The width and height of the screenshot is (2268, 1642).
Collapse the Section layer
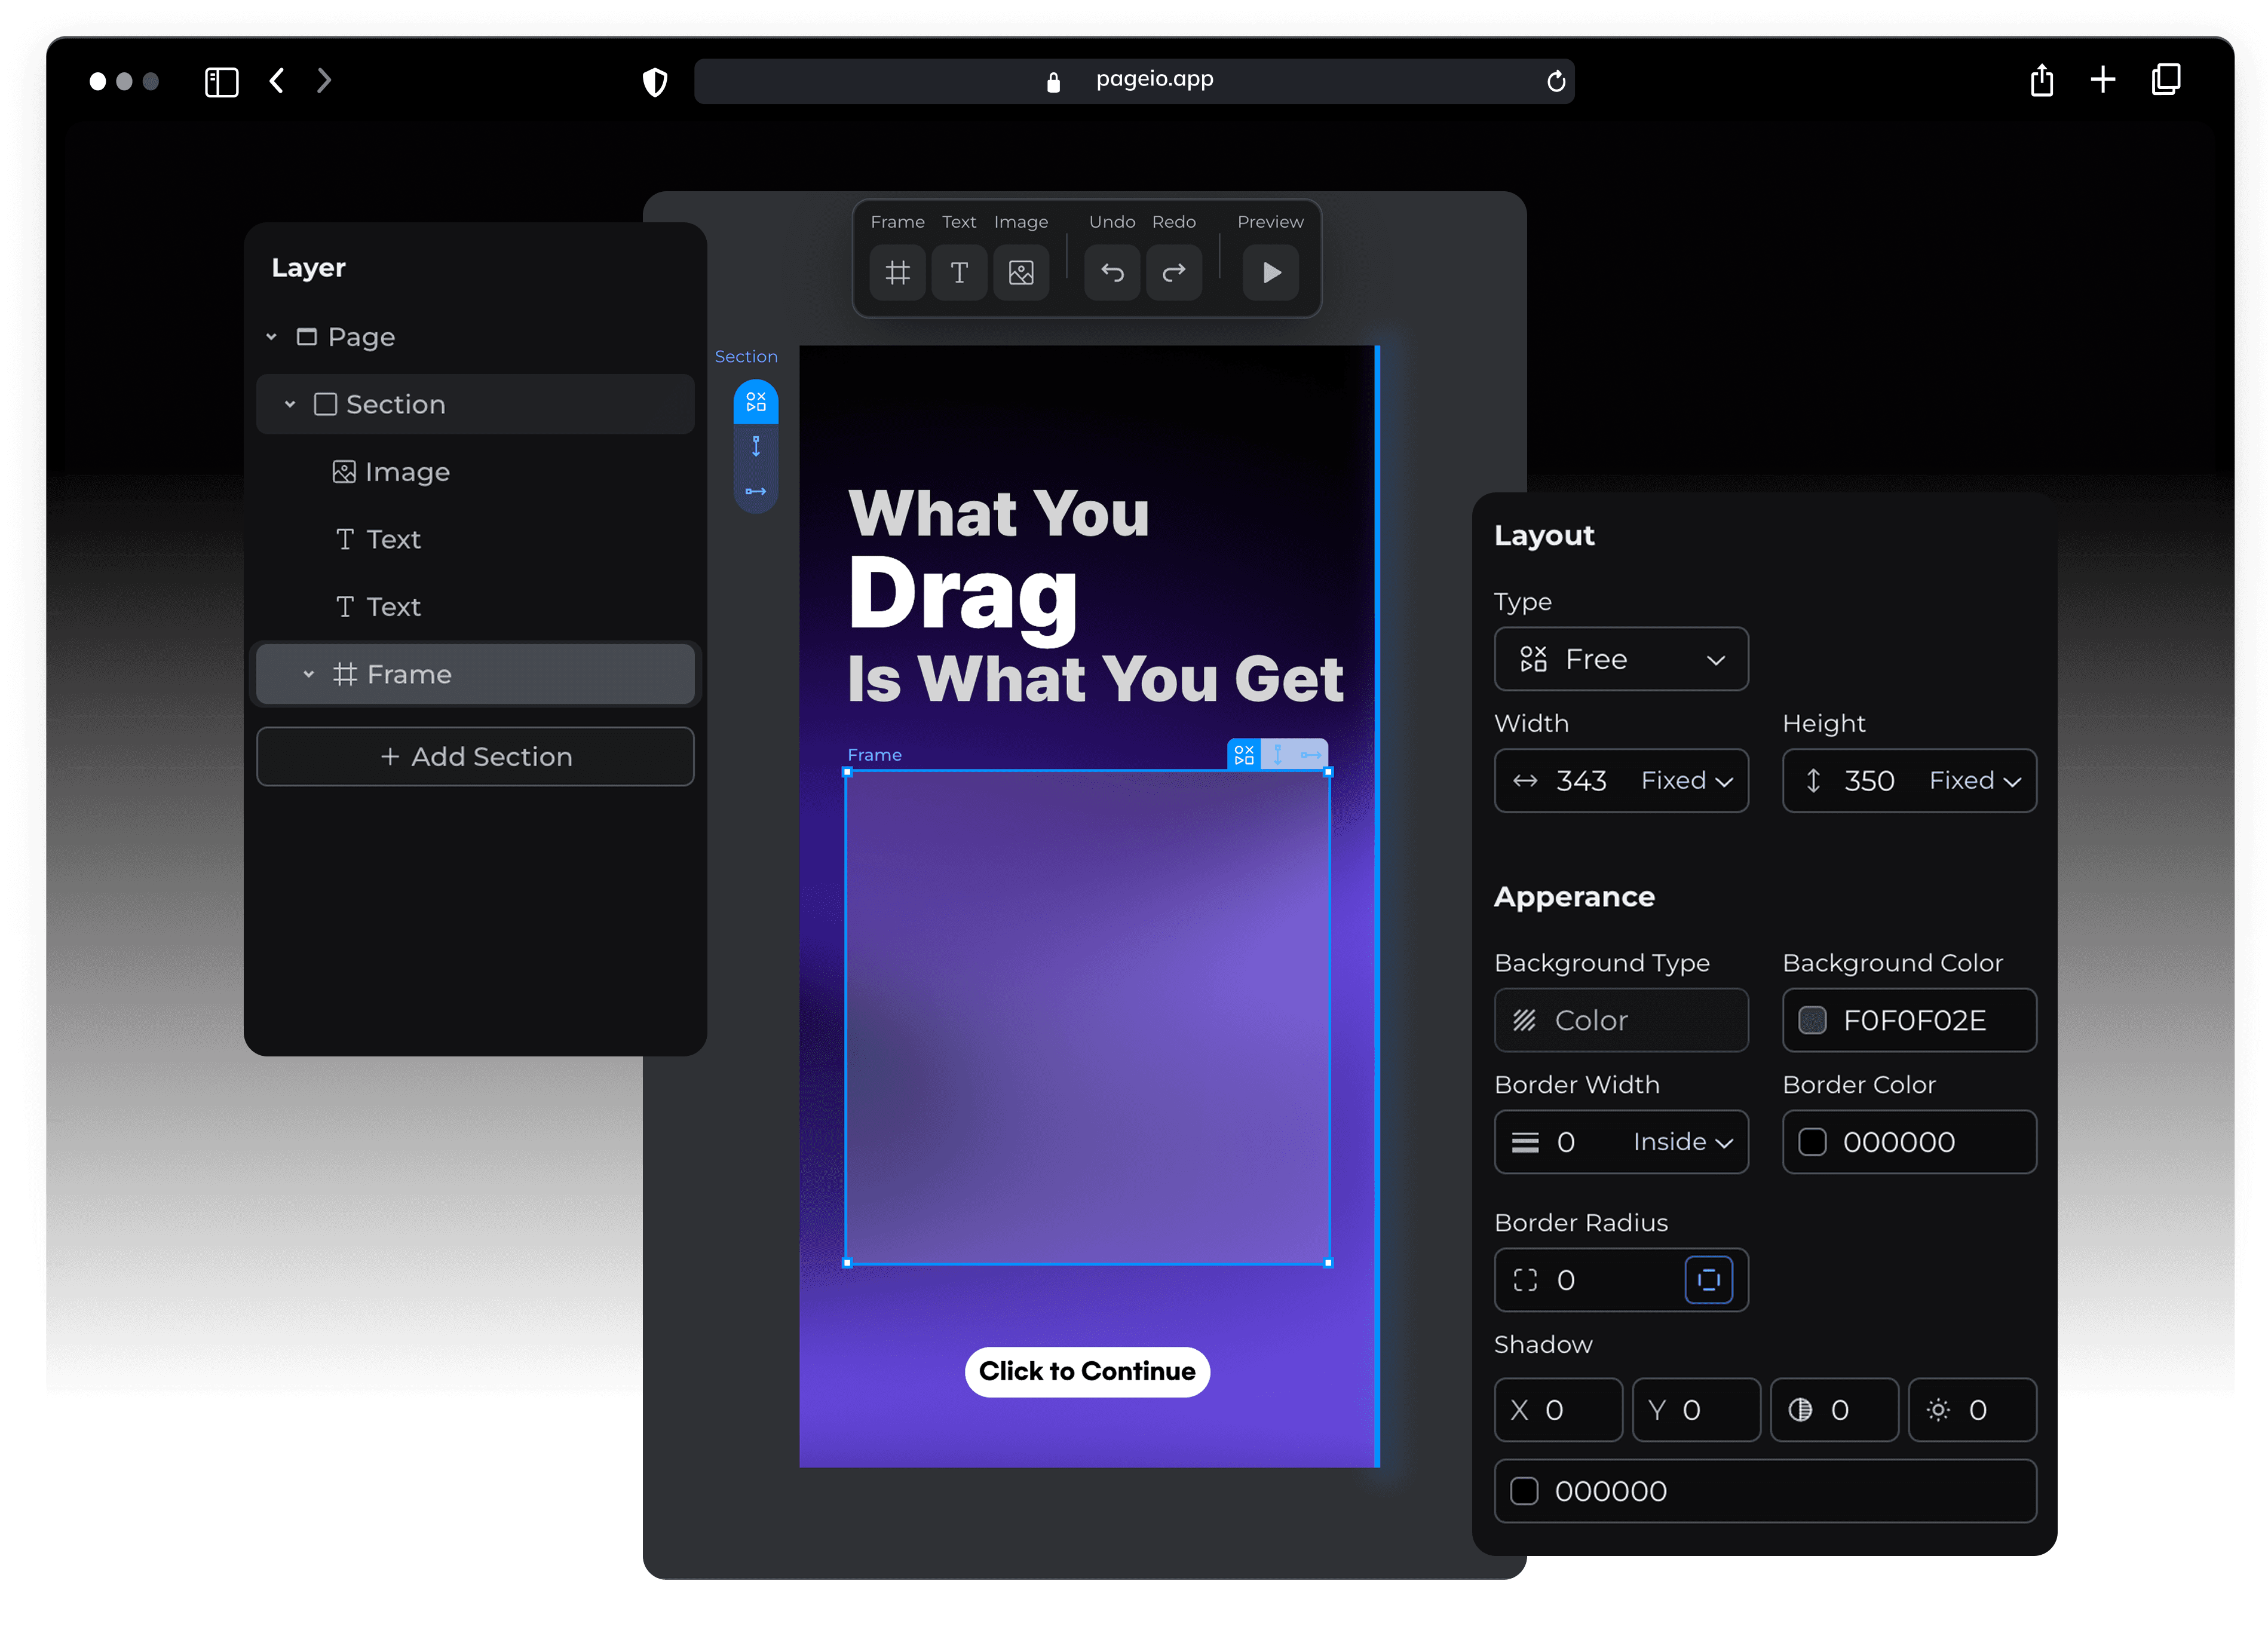[290, 404]
